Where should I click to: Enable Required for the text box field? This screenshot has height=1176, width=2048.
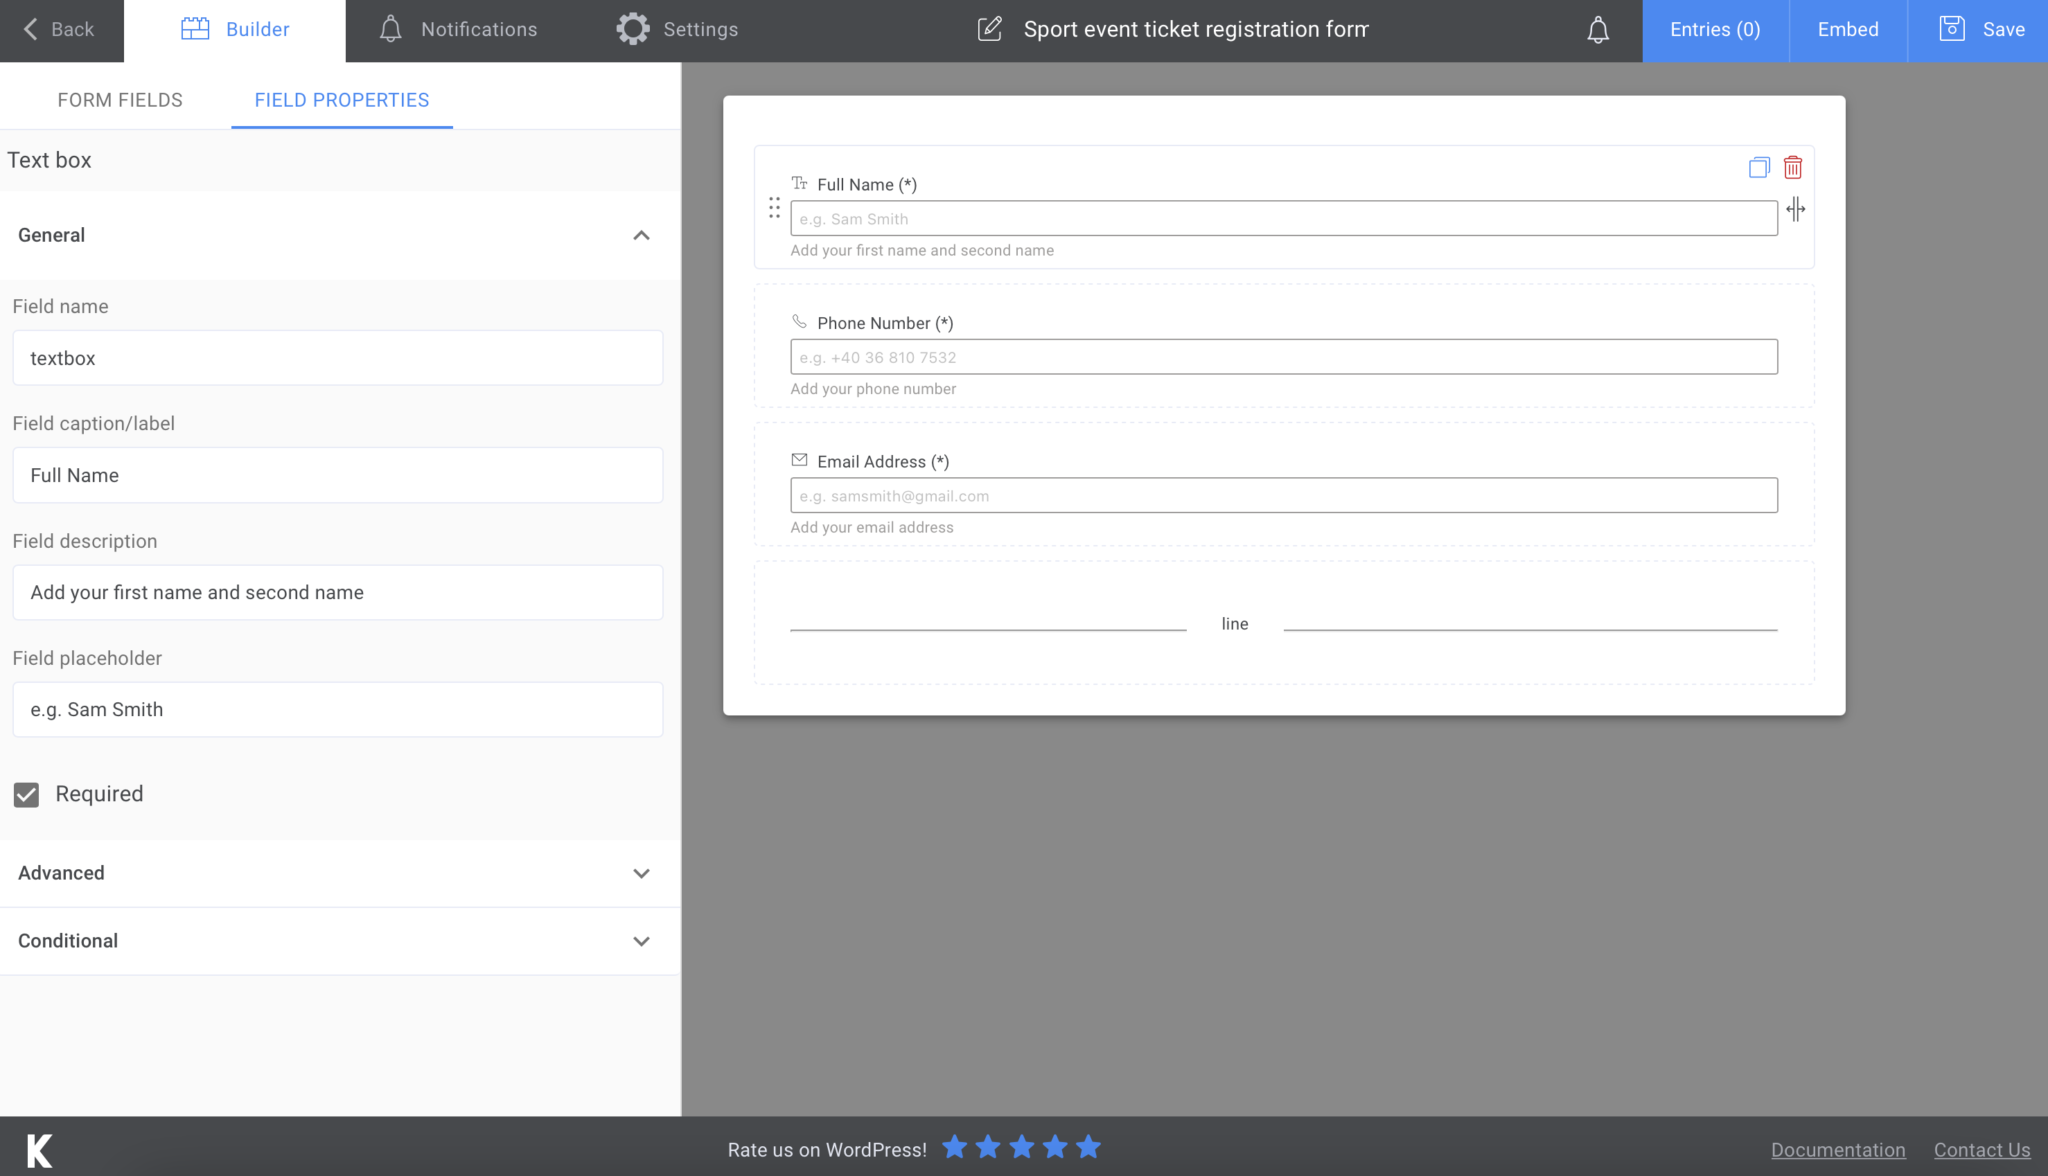coord(26,794)
